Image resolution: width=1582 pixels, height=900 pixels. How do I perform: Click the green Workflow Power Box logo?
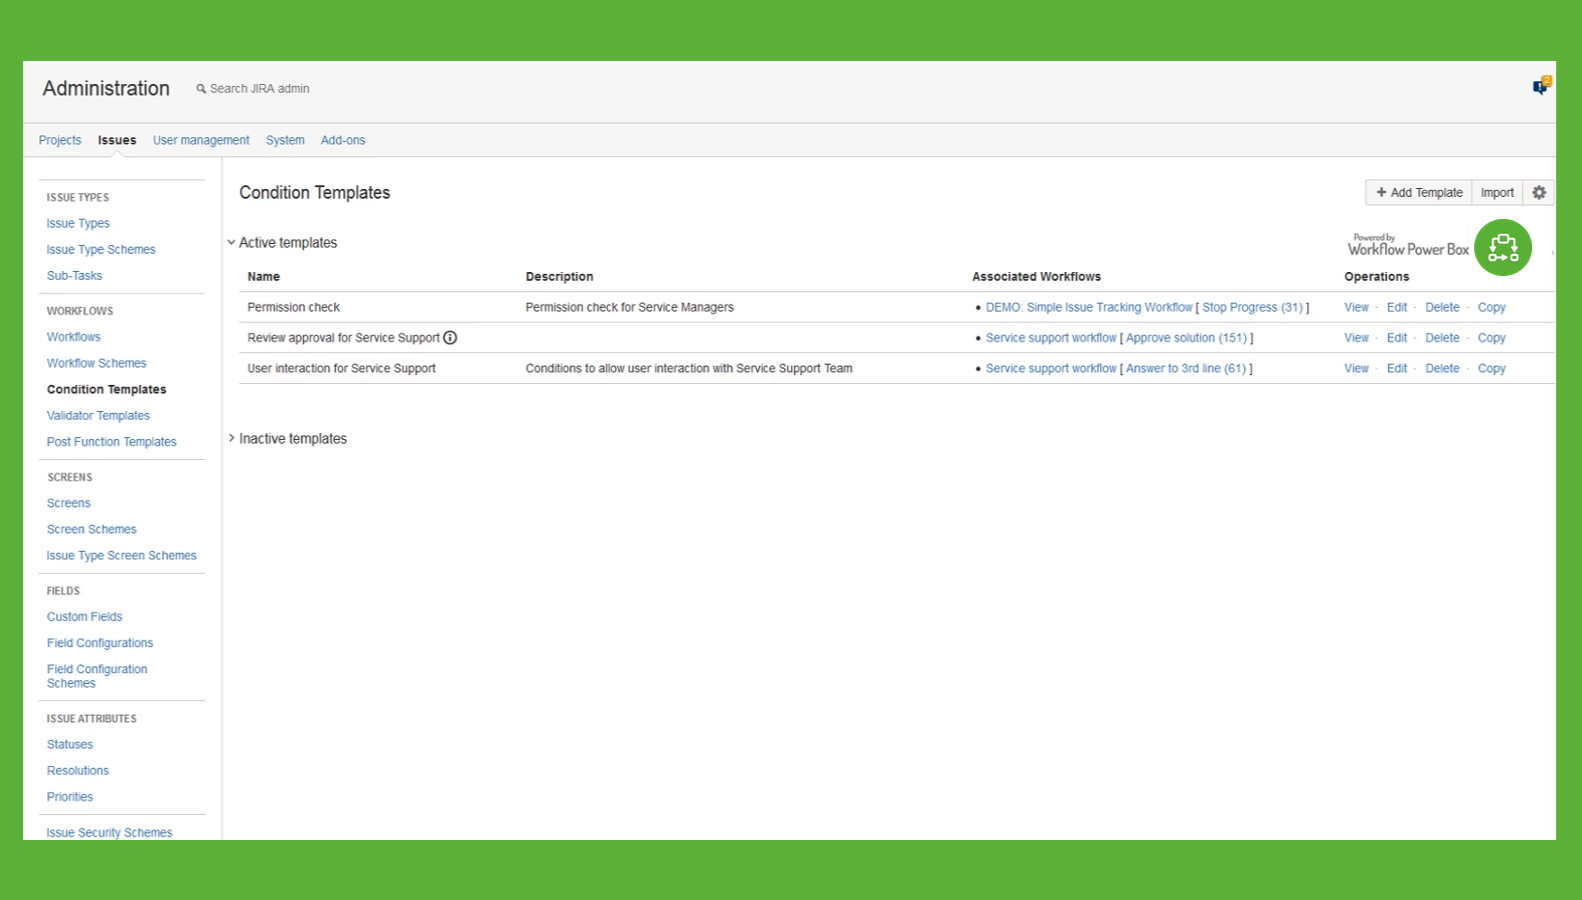pos(1503,247)
